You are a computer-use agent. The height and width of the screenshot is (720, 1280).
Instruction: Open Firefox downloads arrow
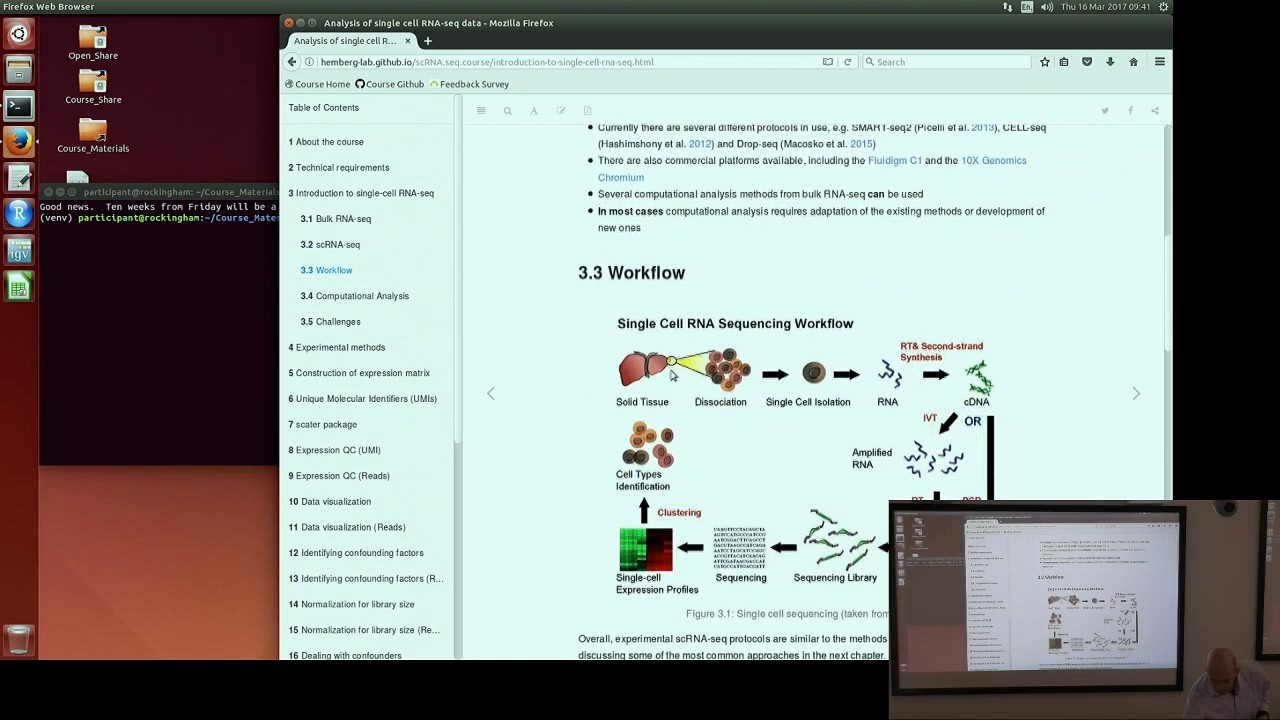[1110, 62]
